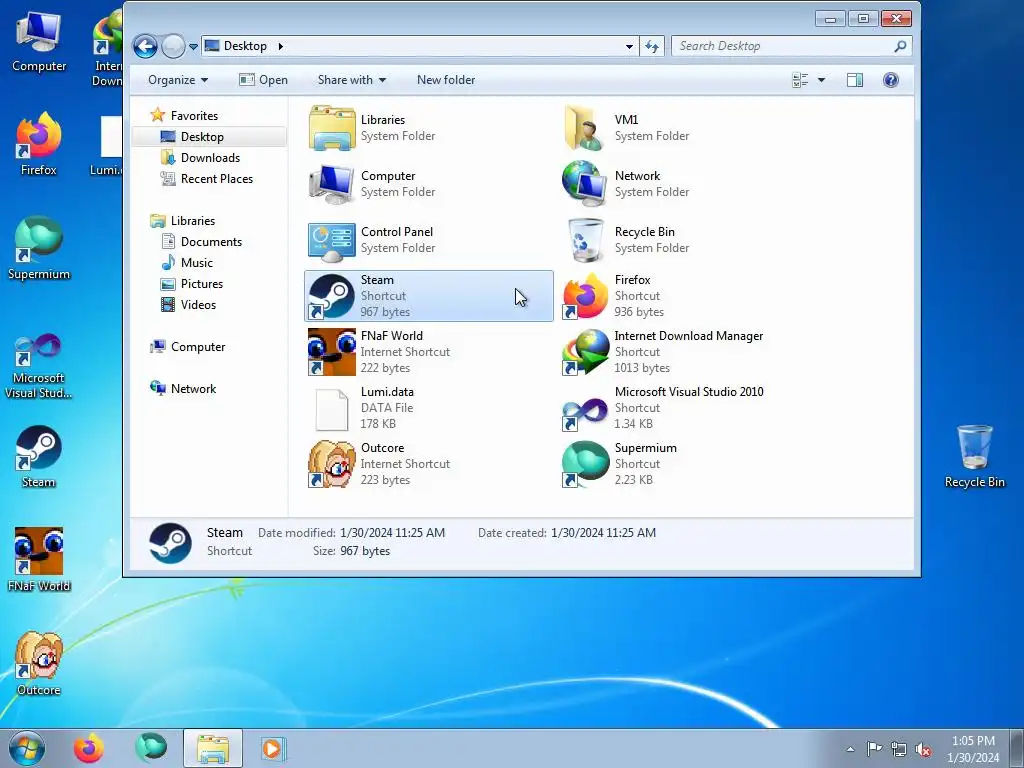Select Computer system folder in file list
Image resolution: width=1024 pixels, height=768 pixels.
point(428,184)
